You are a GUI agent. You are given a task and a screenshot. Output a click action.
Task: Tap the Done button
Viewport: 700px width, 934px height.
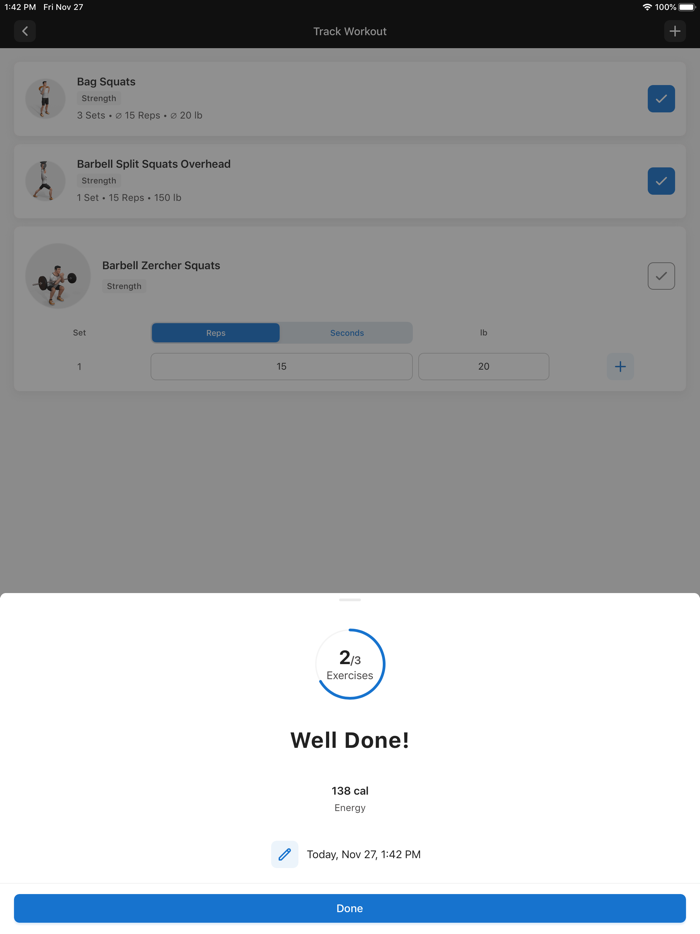[x=350, y=908]
